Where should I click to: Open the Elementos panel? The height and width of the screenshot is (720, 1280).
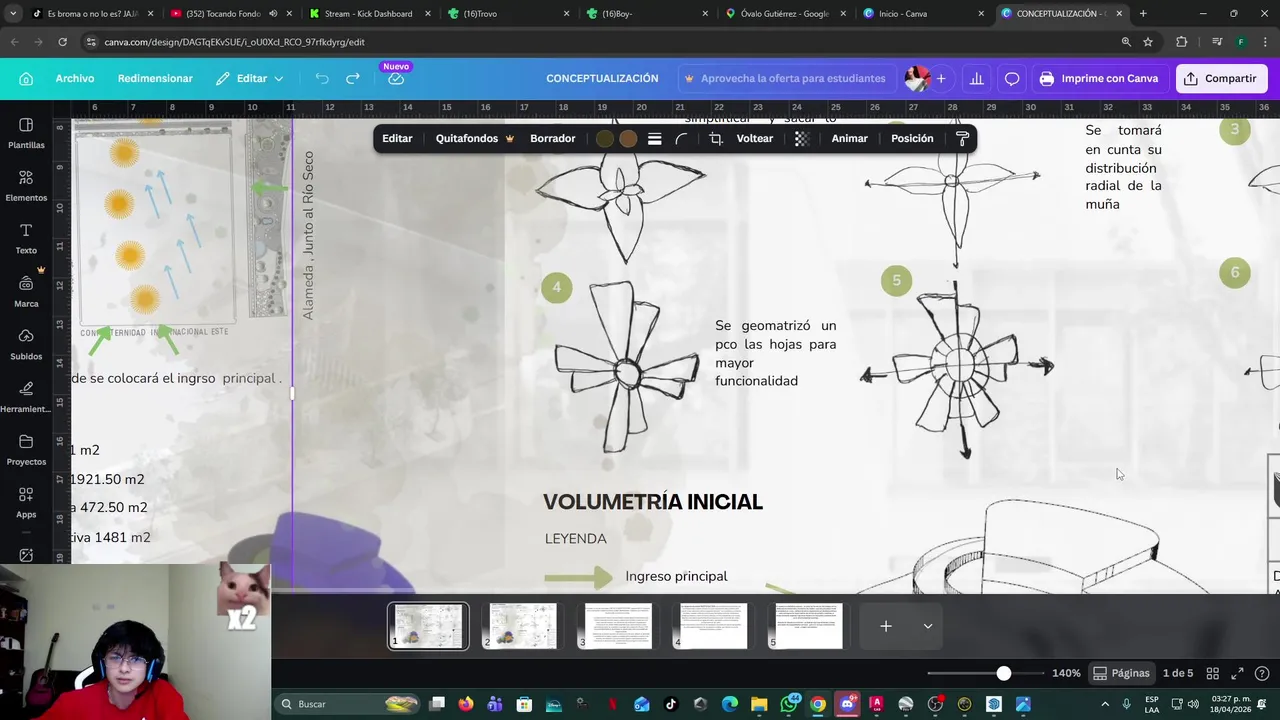26,186
